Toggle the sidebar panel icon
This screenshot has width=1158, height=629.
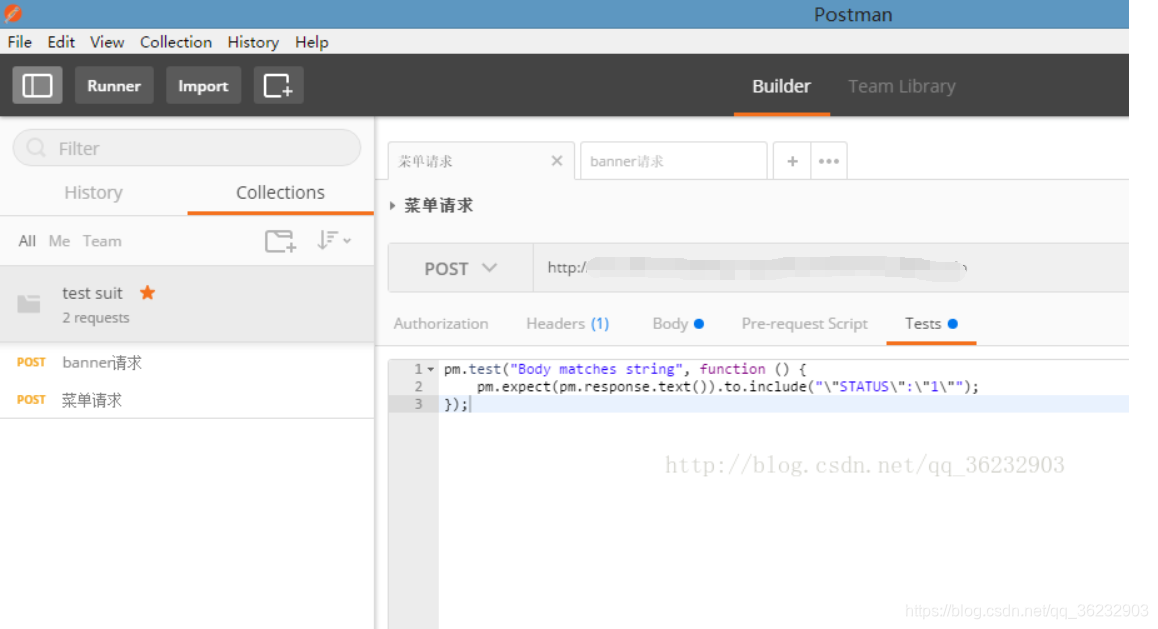37,86
